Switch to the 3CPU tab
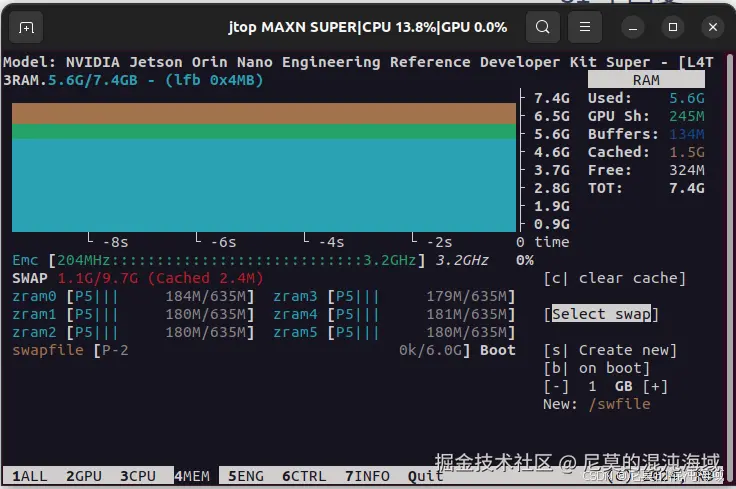The height and width of the screenshot is (489, 736). click(x=138, y=476)
